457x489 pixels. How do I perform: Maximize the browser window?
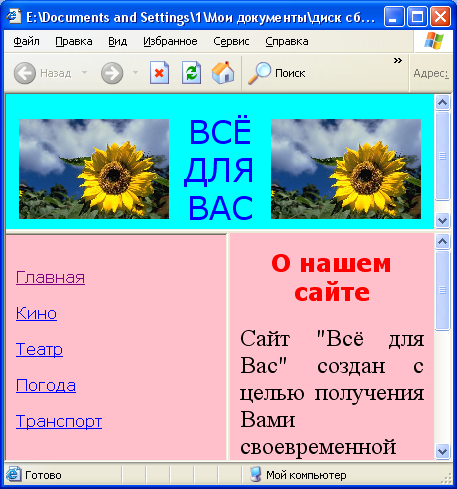coord(417,17)
